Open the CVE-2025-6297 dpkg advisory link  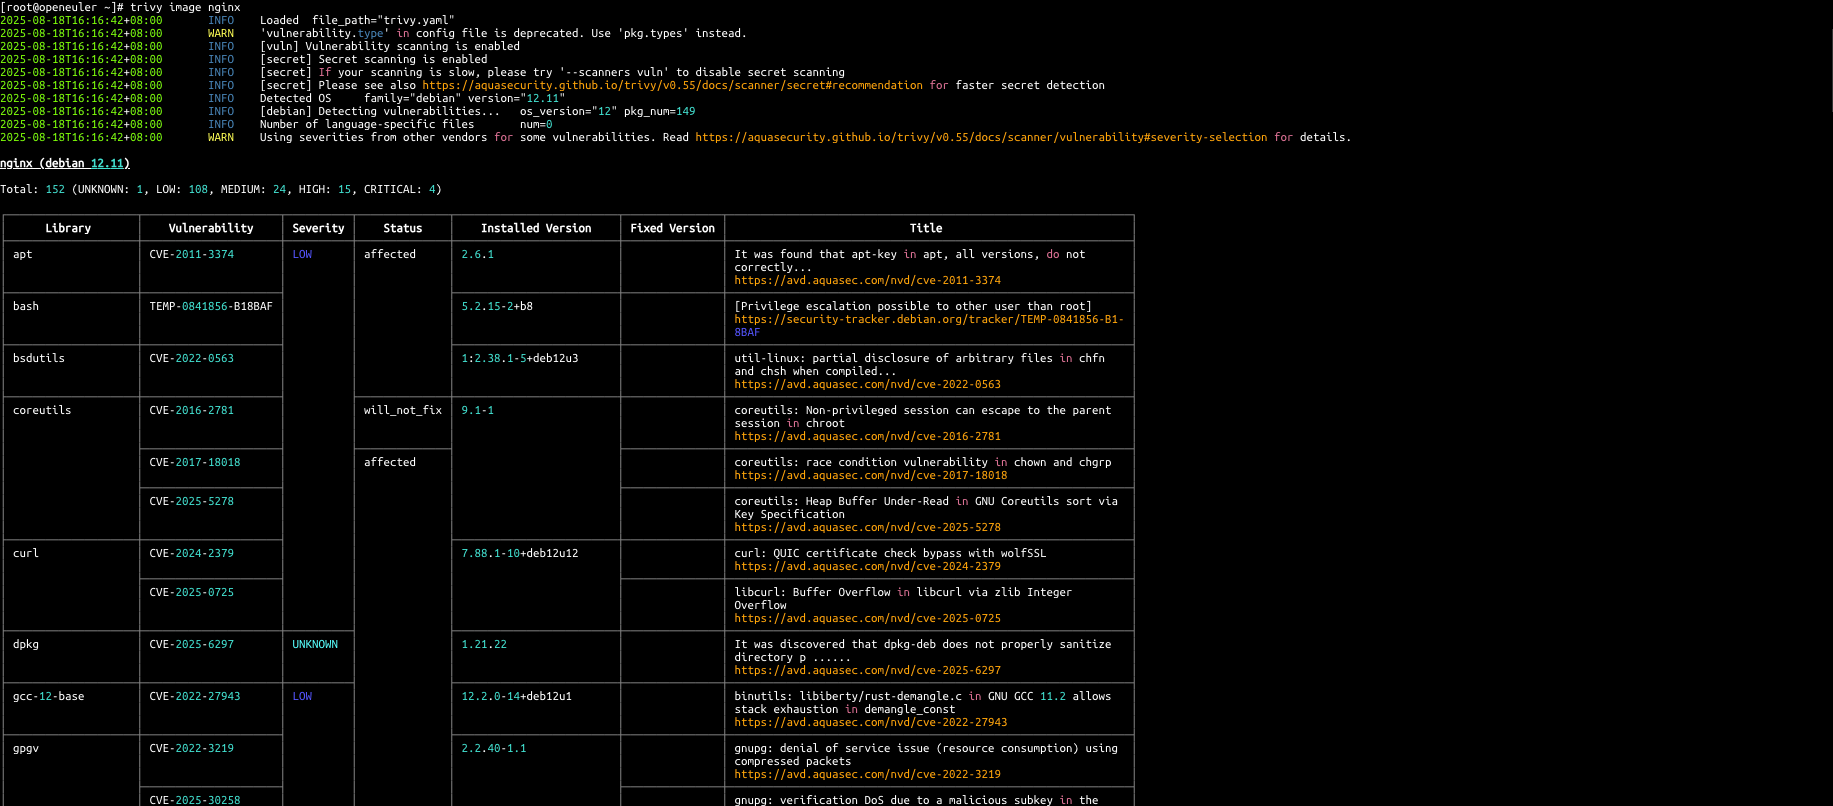pyautogui.click(x=867, y=671)
